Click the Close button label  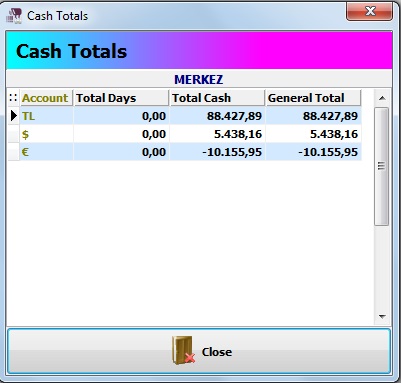coord(217,352)
